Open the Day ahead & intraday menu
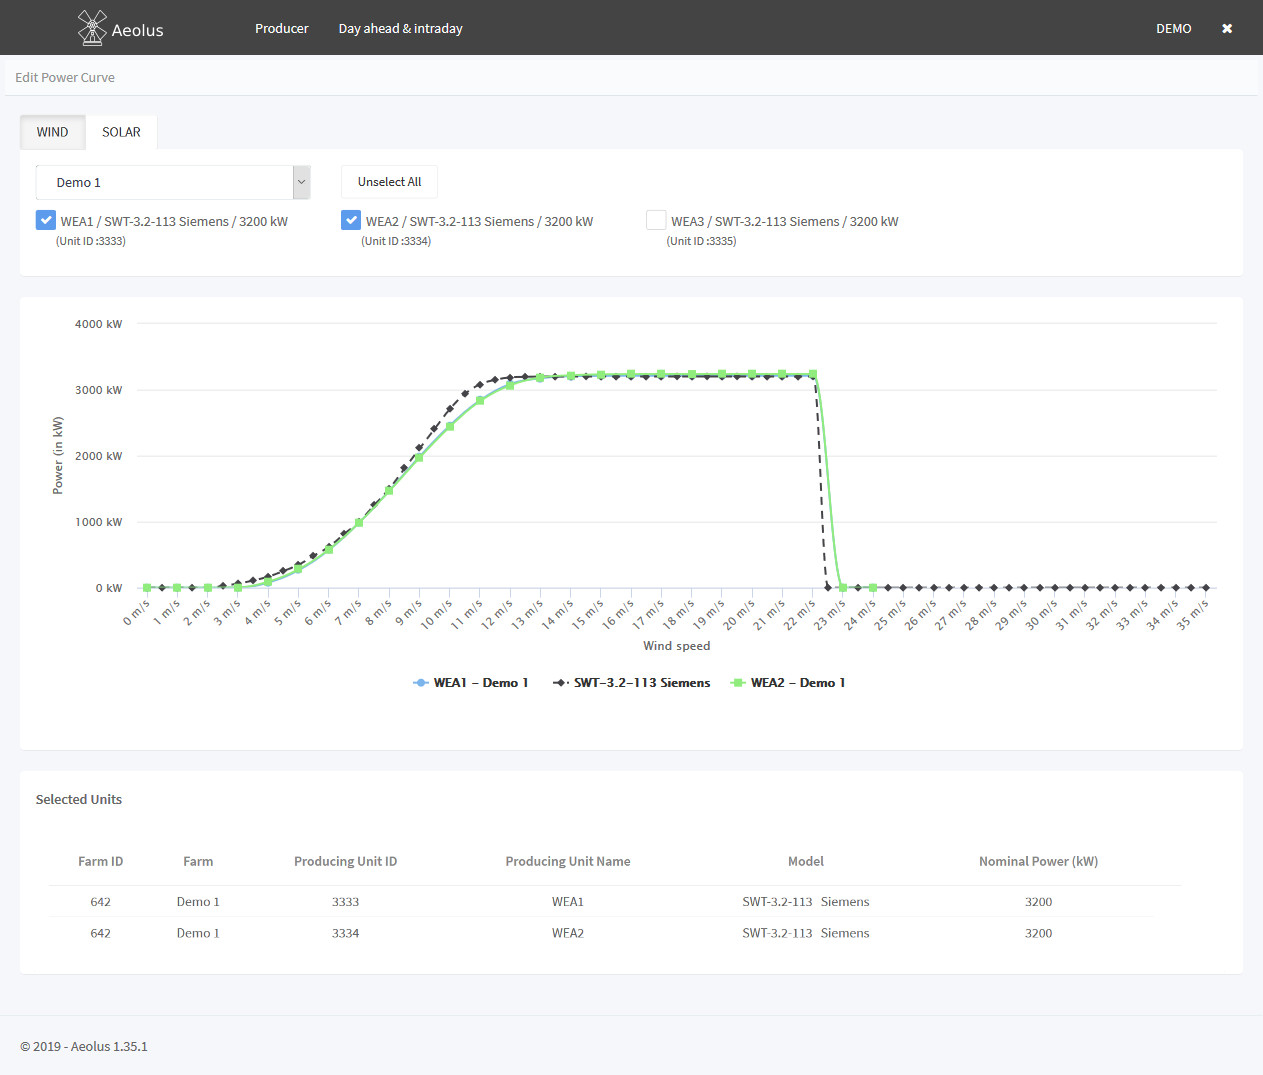This screenshot has width=1263, height=1075. (401, 29)
